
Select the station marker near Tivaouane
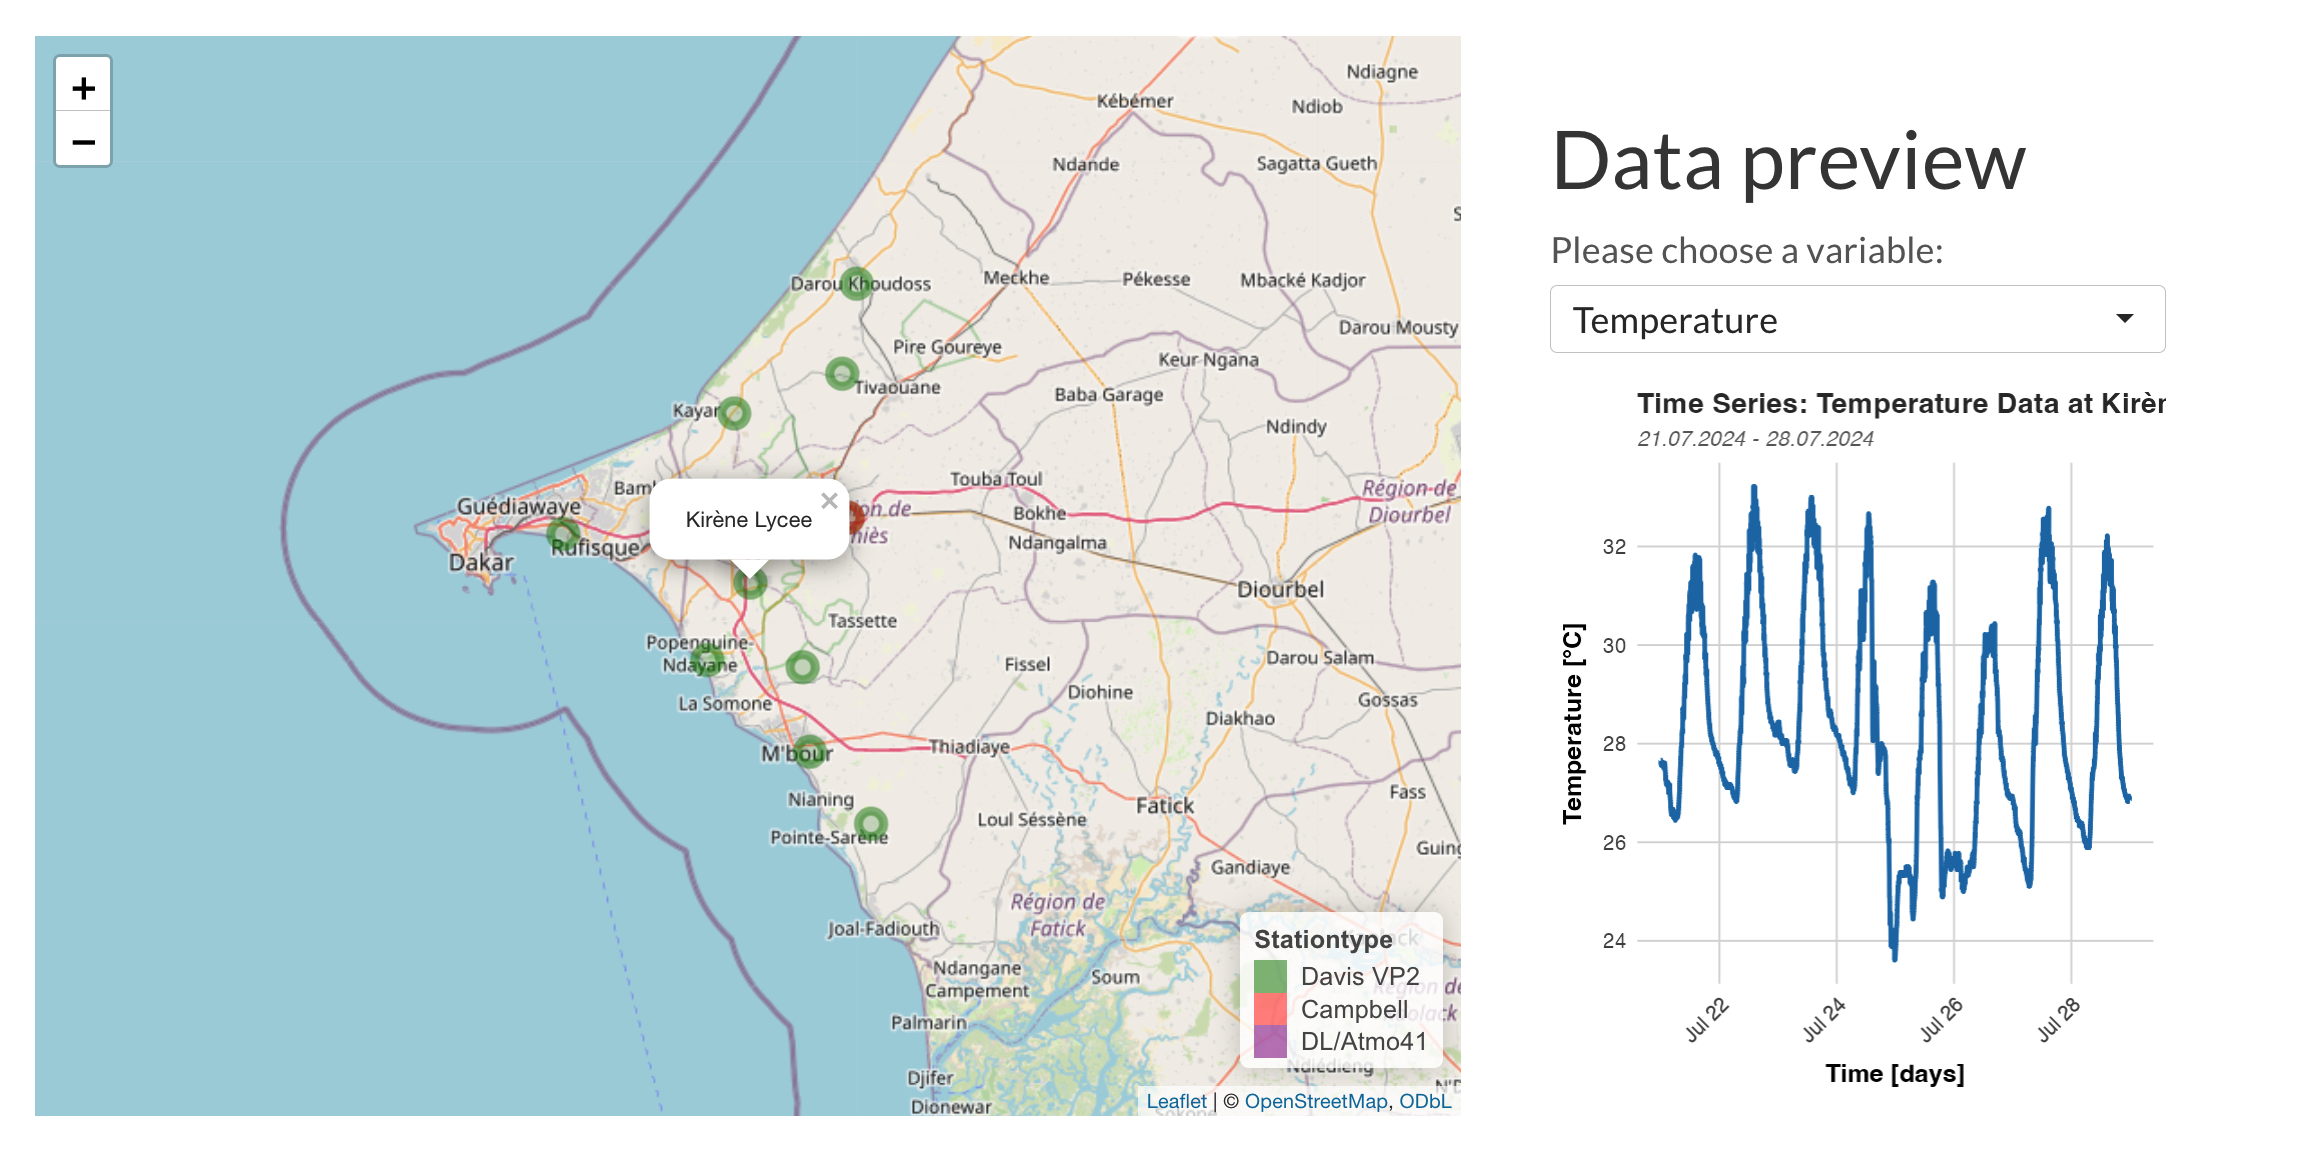tap(842, 374)
